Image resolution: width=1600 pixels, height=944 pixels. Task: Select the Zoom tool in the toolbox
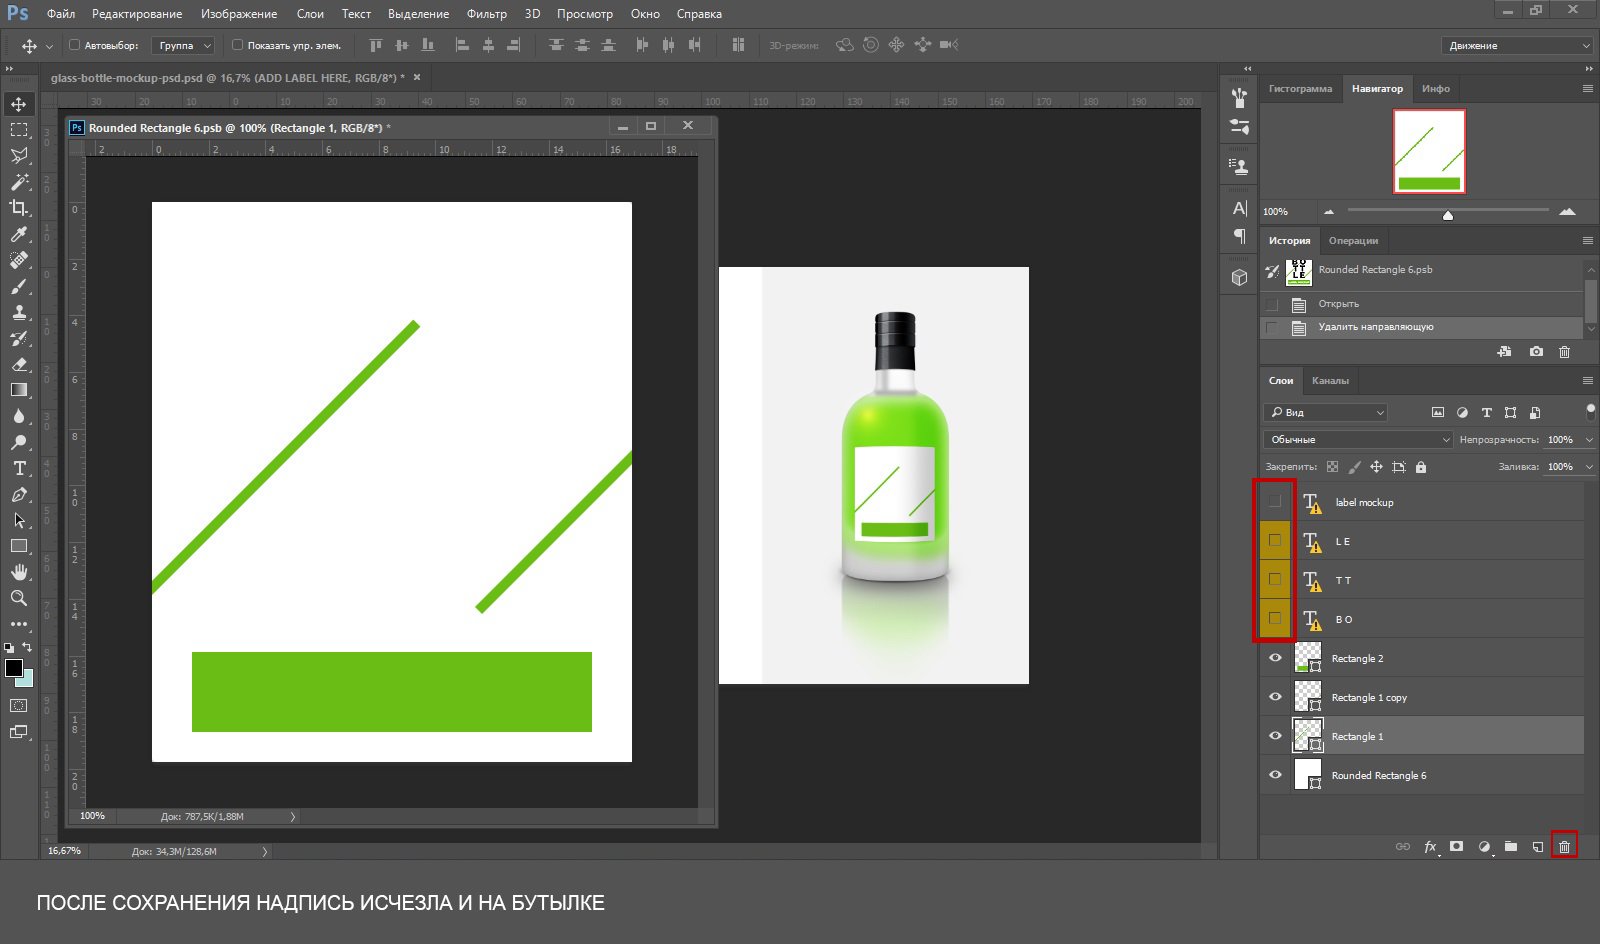click(19, 598)
